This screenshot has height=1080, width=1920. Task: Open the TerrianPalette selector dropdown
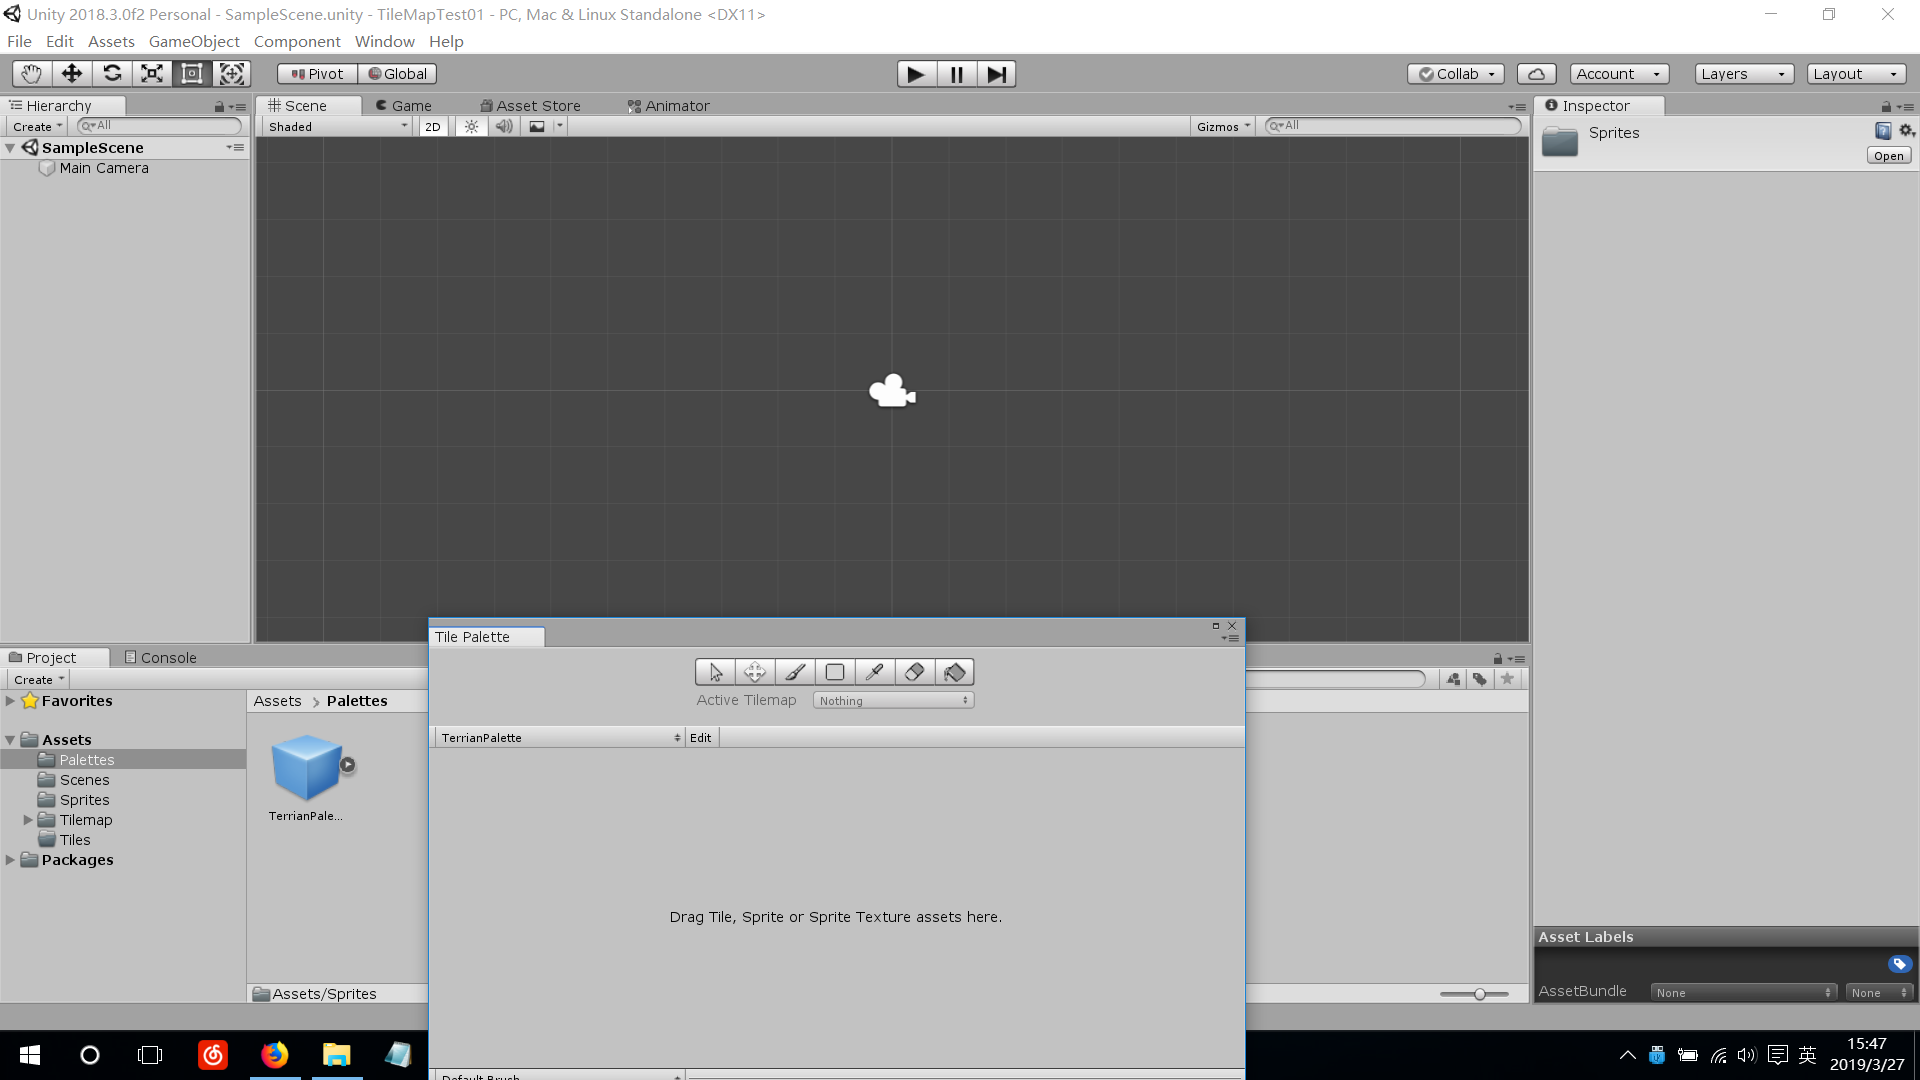coord(560,738)
